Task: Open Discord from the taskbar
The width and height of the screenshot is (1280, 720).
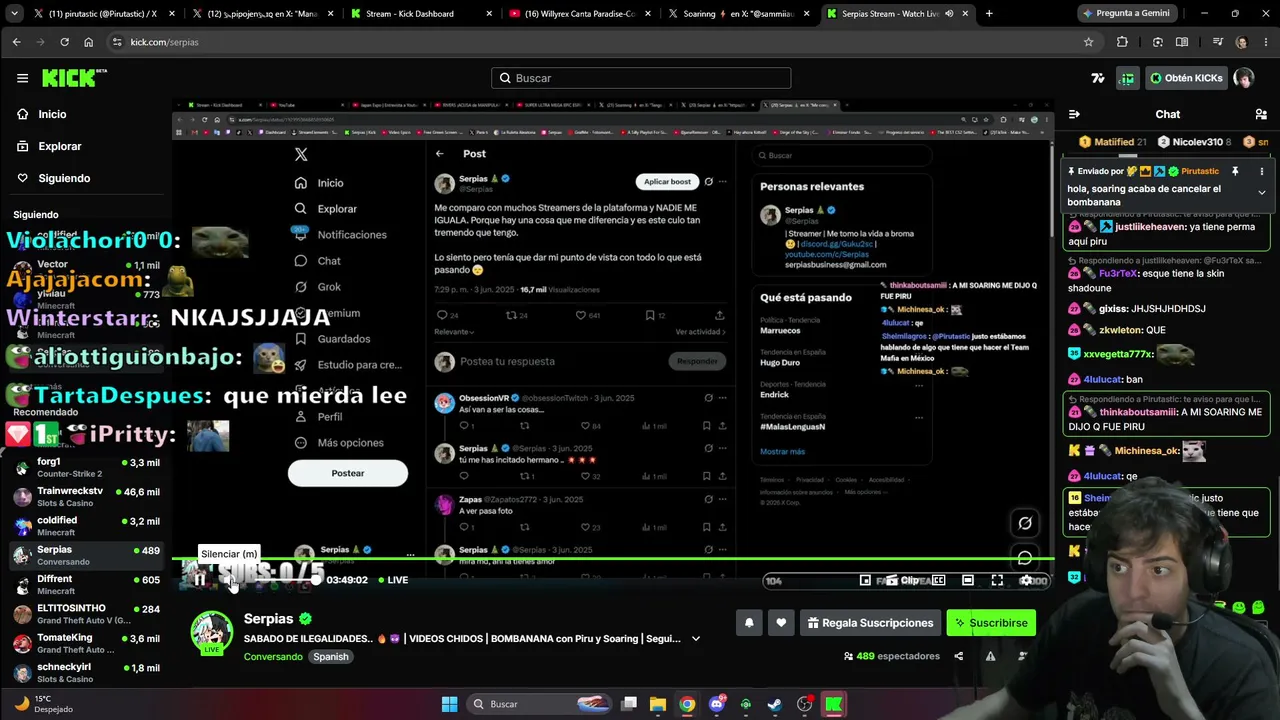Action: coord(716,704)
